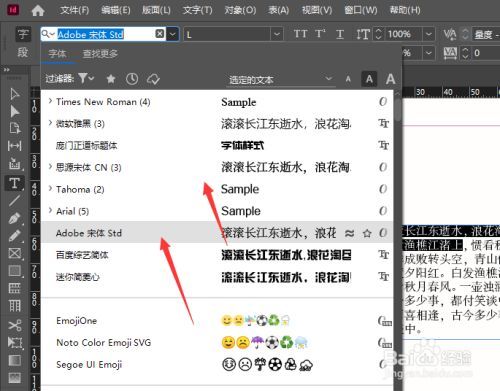Viewport: 500px width, 391px height.
Task: Expand the 思源宋体 CN font family
Action: [x=50, y=166]
